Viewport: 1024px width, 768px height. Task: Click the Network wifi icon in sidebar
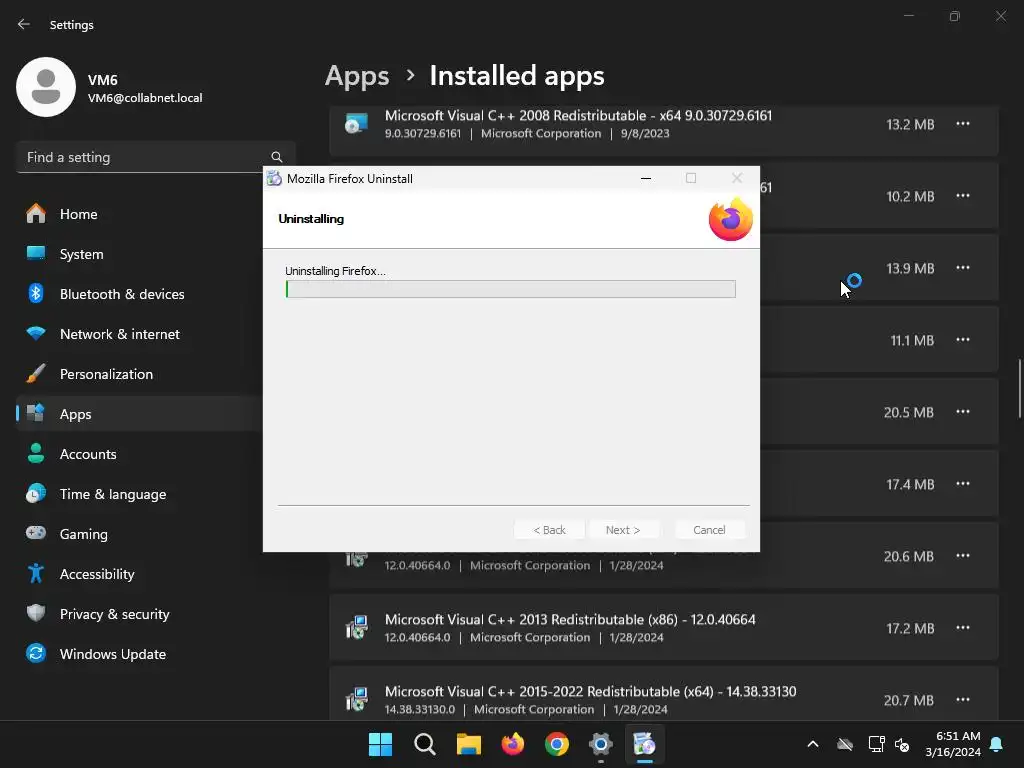pos(36,333)
